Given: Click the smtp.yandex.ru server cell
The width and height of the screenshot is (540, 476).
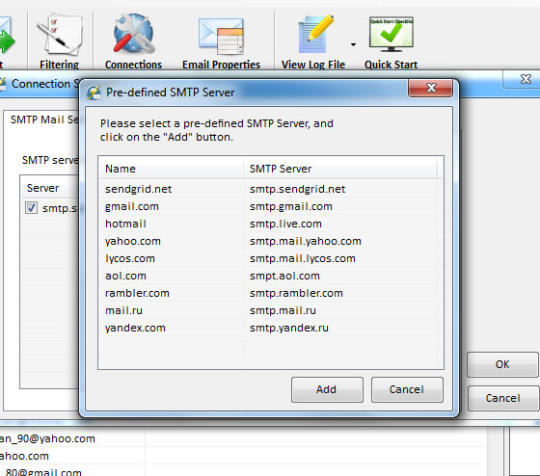Looking at the screenshot, I should pos(289,328).
